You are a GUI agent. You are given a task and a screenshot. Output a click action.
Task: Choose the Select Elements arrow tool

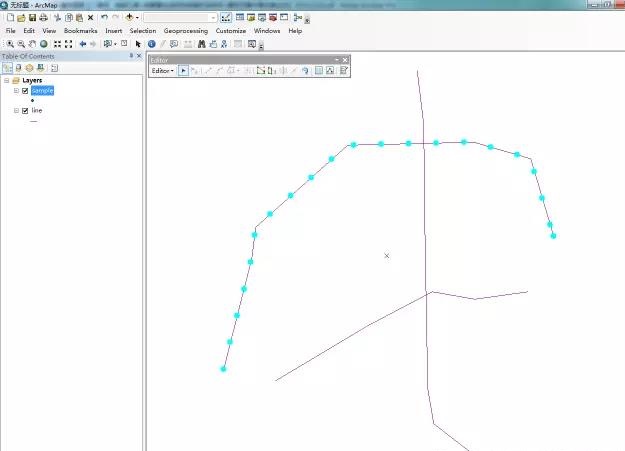click(138, 44)
